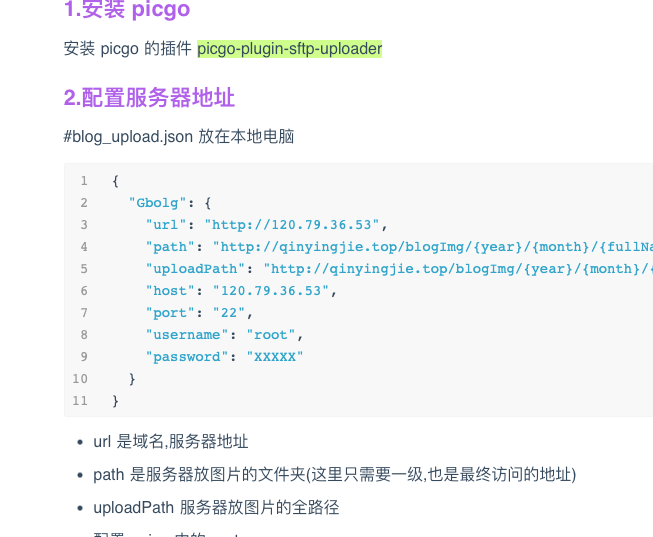Click the bullet "url 是域名,服务器地址"
This screenshot has width=653, height=537.
pos(170,441)
